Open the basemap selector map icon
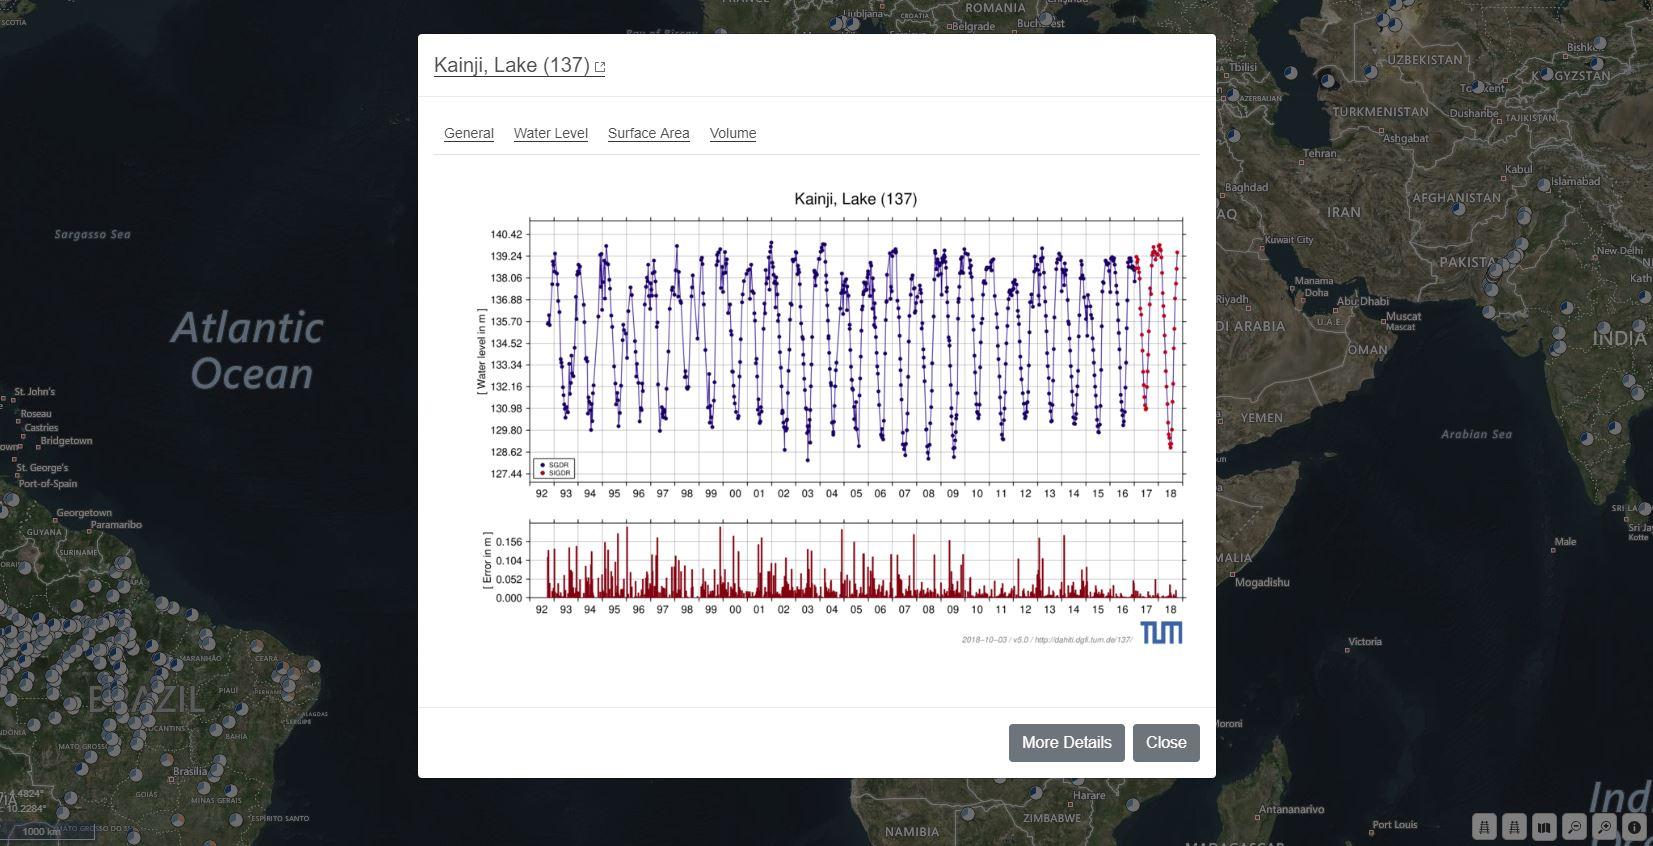 1545,827
